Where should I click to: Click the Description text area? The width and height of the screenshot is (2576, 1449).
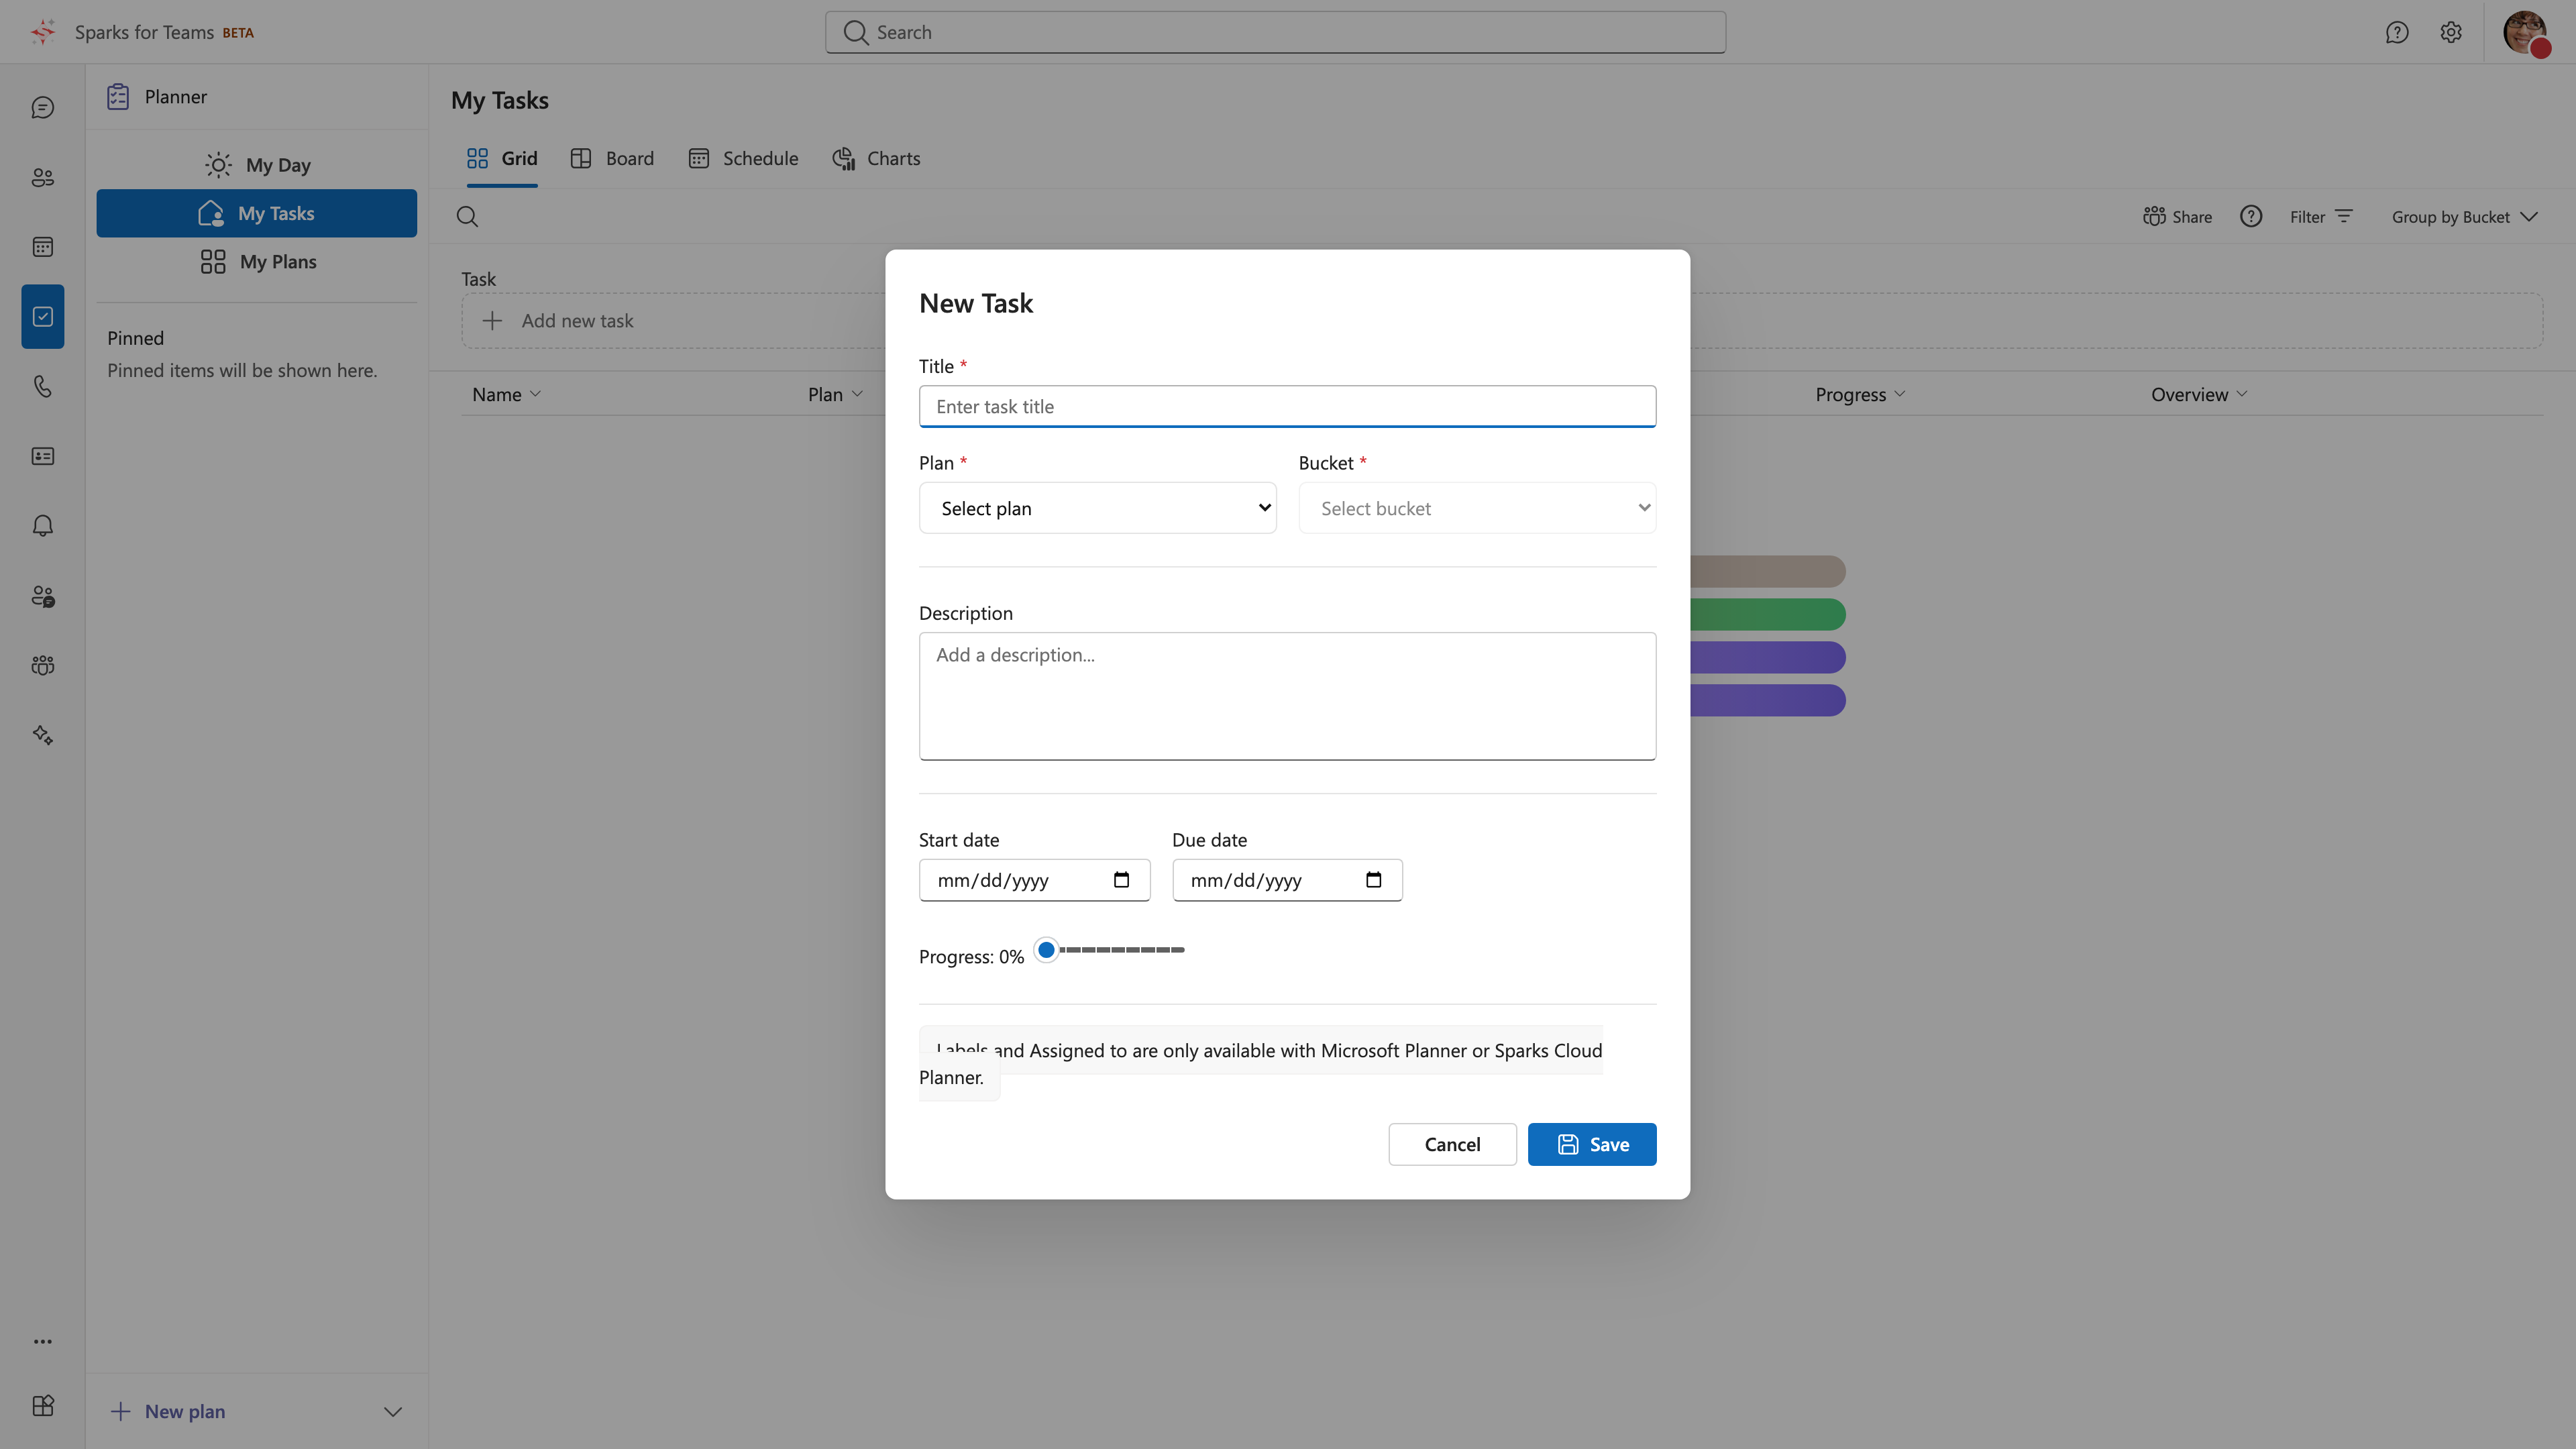pyautogui.click(x=1287, y=696)
